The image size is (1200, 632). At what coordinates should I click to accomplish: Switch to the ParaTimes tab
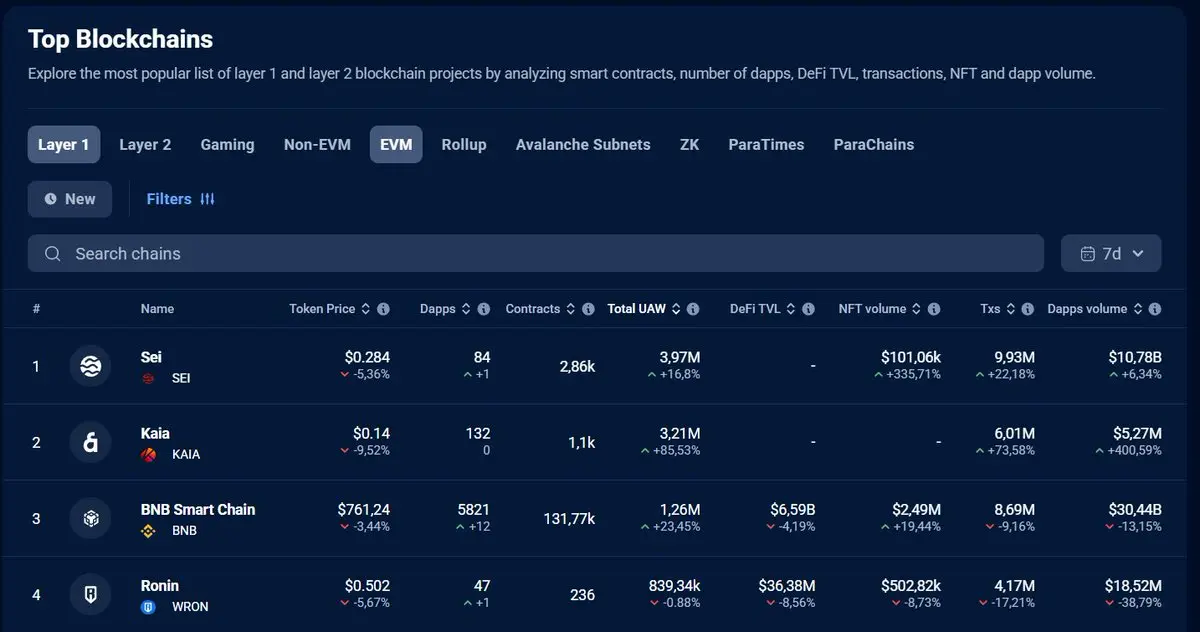[766, 144]
